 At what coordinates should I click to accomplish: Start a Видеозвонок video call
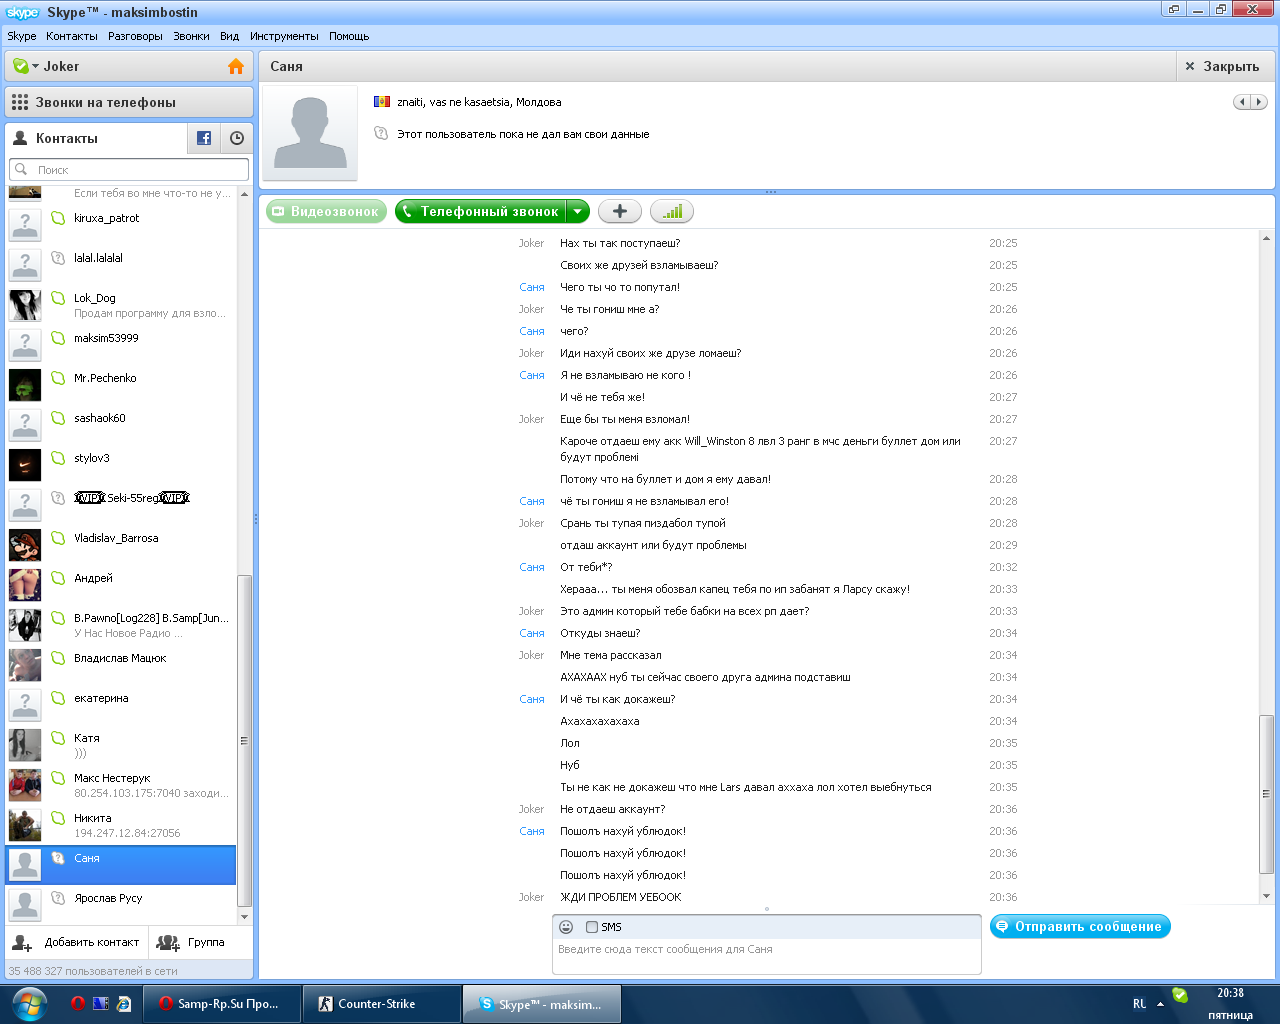tap(326, 211)
